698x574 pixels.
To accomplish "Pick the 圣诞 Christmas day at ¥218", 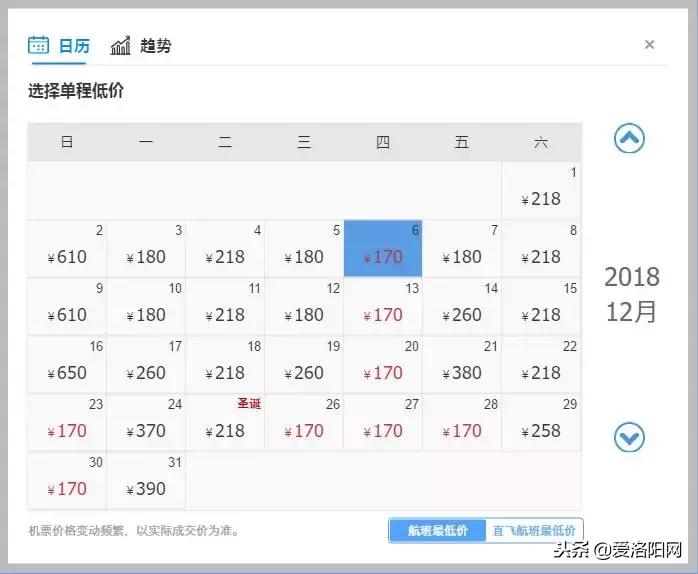I will pyautogui.click(x=225, y=422).
